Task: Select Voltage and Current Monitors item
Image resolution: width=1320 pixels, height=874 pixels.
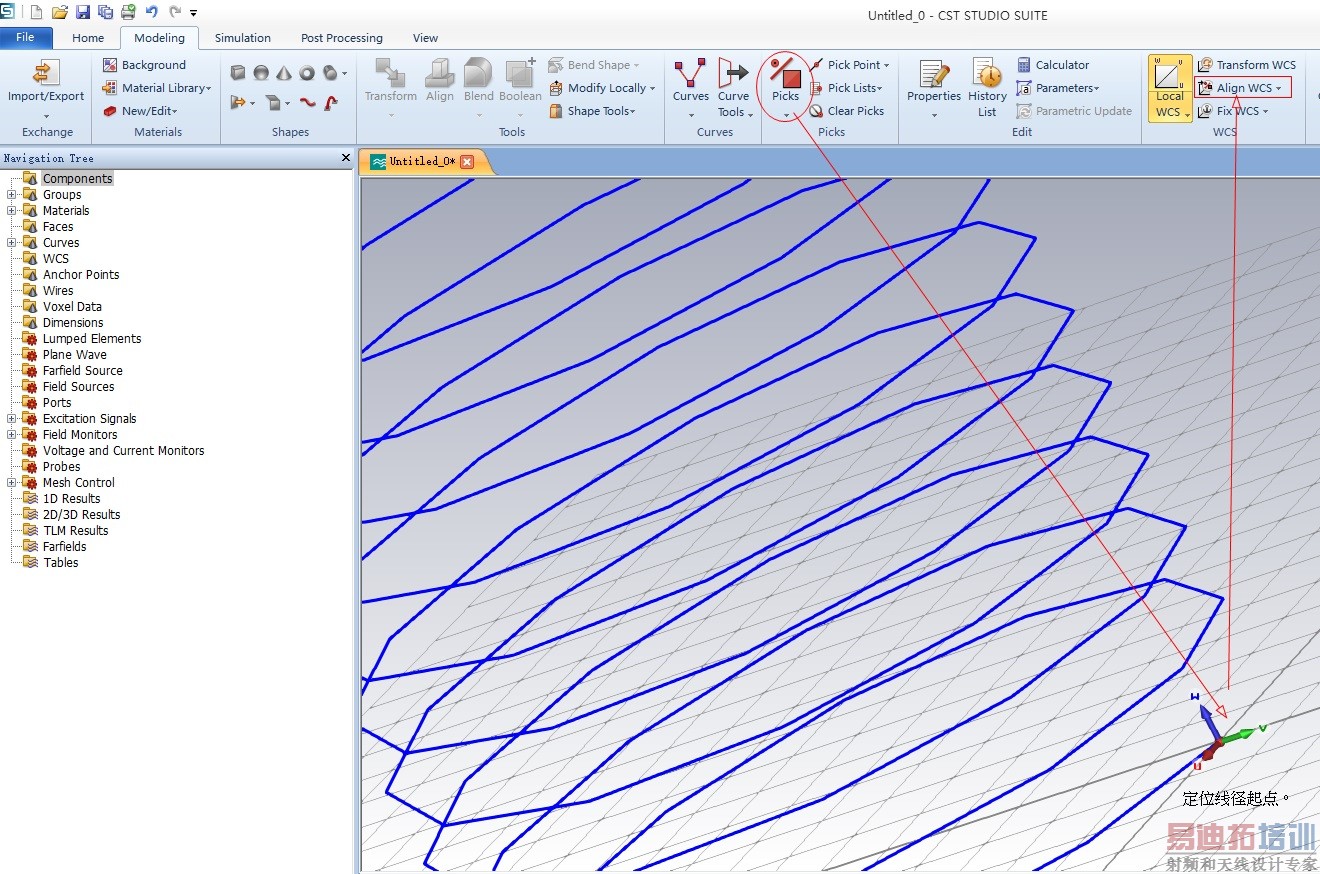Action: click(x=123, y=451)
